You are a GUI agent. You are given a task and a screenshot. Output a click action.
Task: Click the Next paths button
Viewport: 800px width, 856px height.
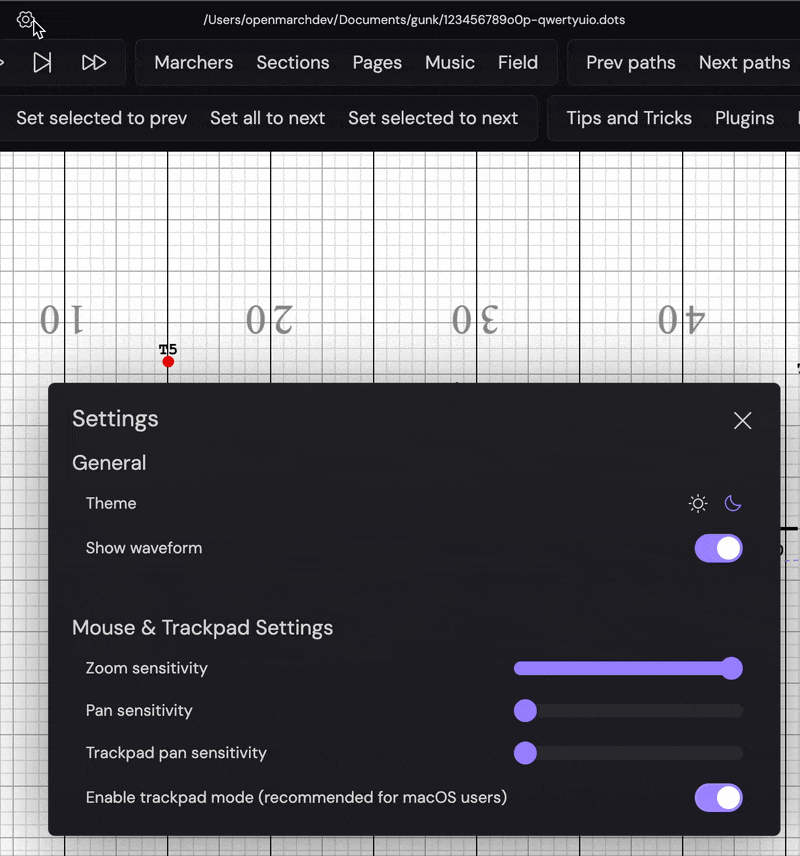(744, 62)
